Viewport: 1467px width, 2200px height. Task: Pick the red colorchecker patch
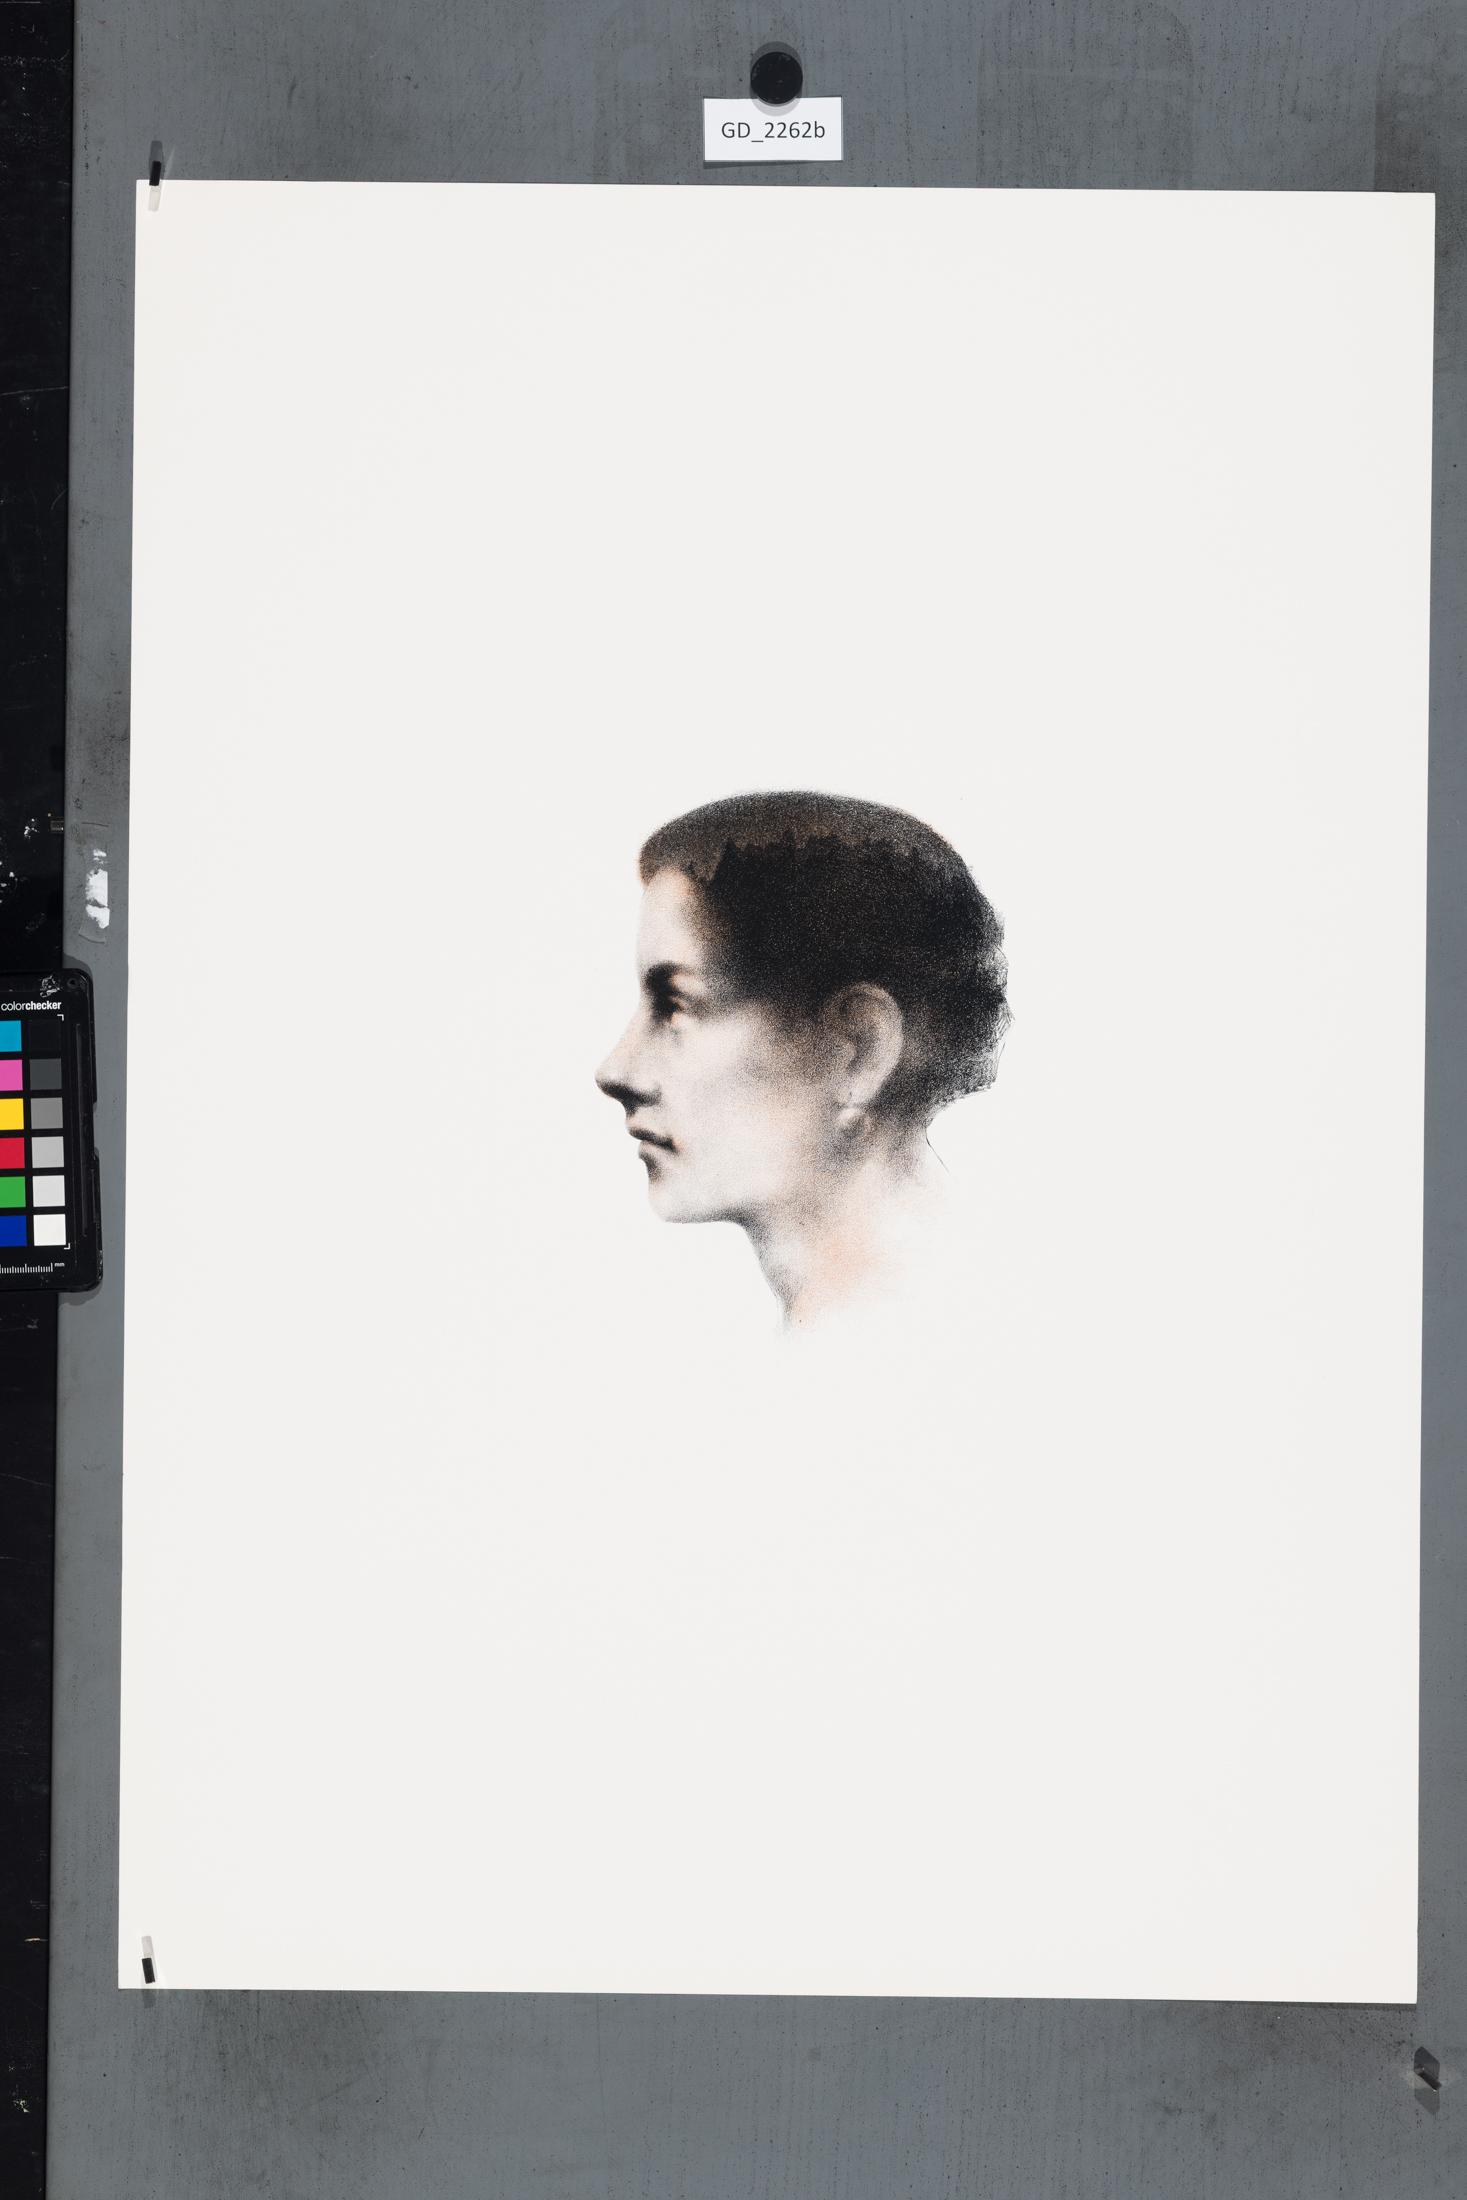pyautogui.click(x=10, y=1153)
